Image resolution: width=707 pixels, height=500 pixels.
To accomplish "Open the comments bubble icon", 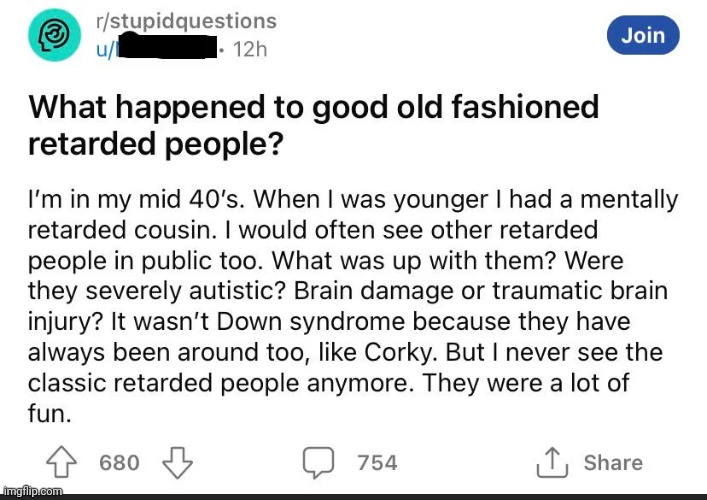I will pos(318,463).
